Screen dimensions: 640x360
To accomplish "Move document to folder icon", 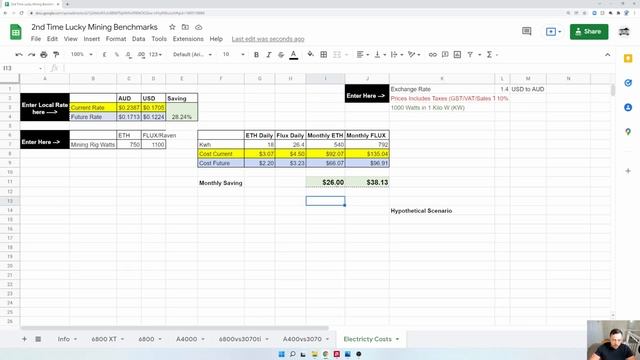I will tap(185, 27).
